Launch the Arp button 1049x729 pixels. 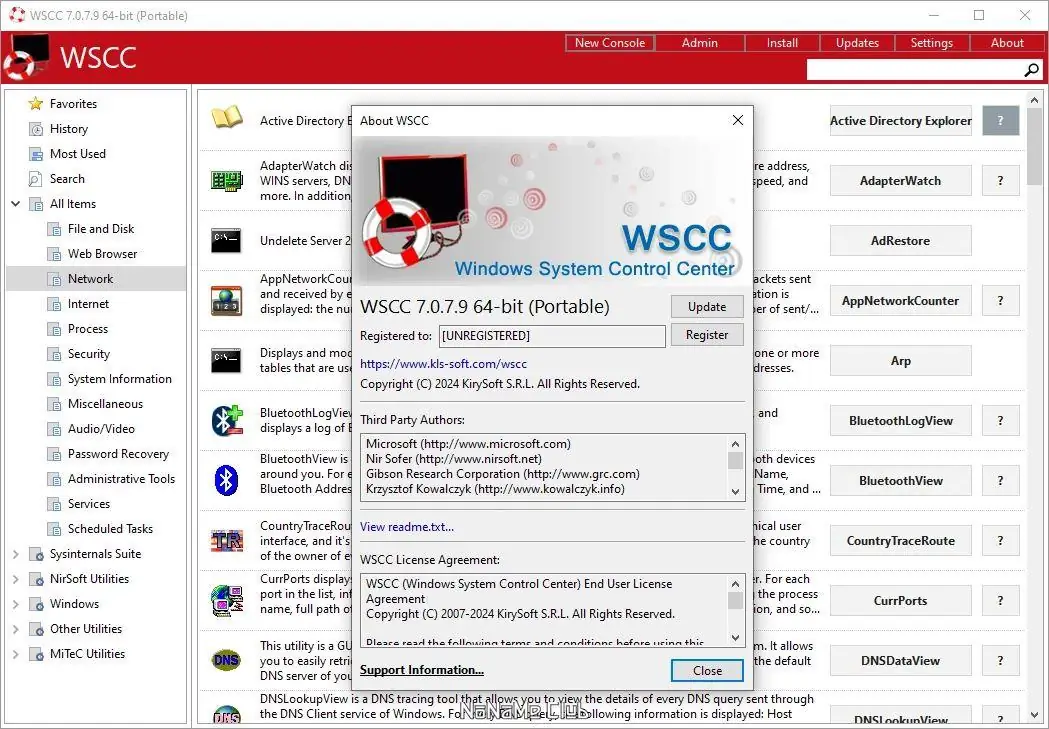click(900, 360)
